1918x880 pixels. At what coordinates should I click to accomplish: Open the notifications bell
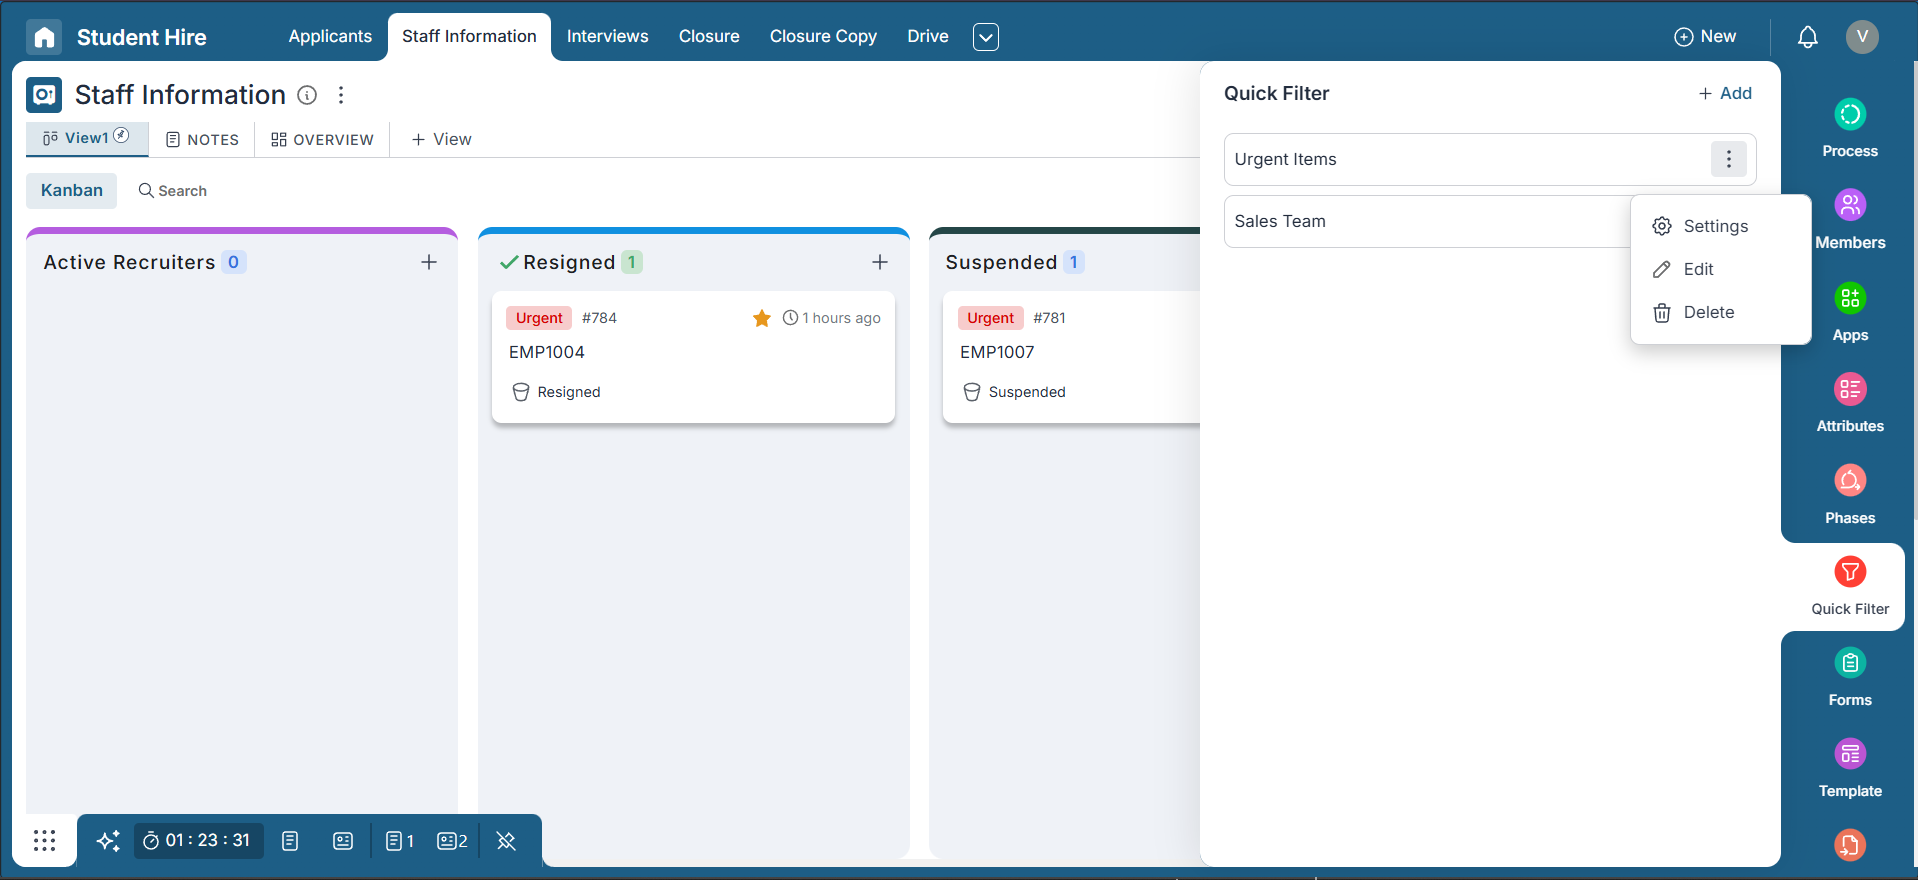point(1807,37)
